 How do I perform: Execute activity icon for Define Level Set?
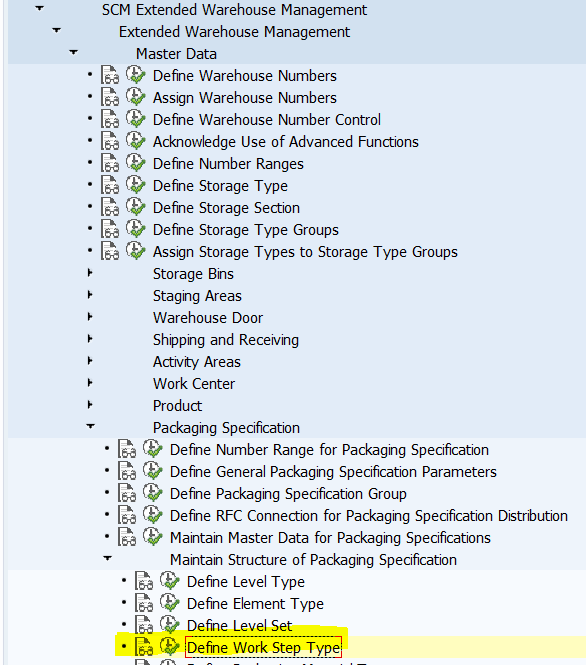click(170, 625)
